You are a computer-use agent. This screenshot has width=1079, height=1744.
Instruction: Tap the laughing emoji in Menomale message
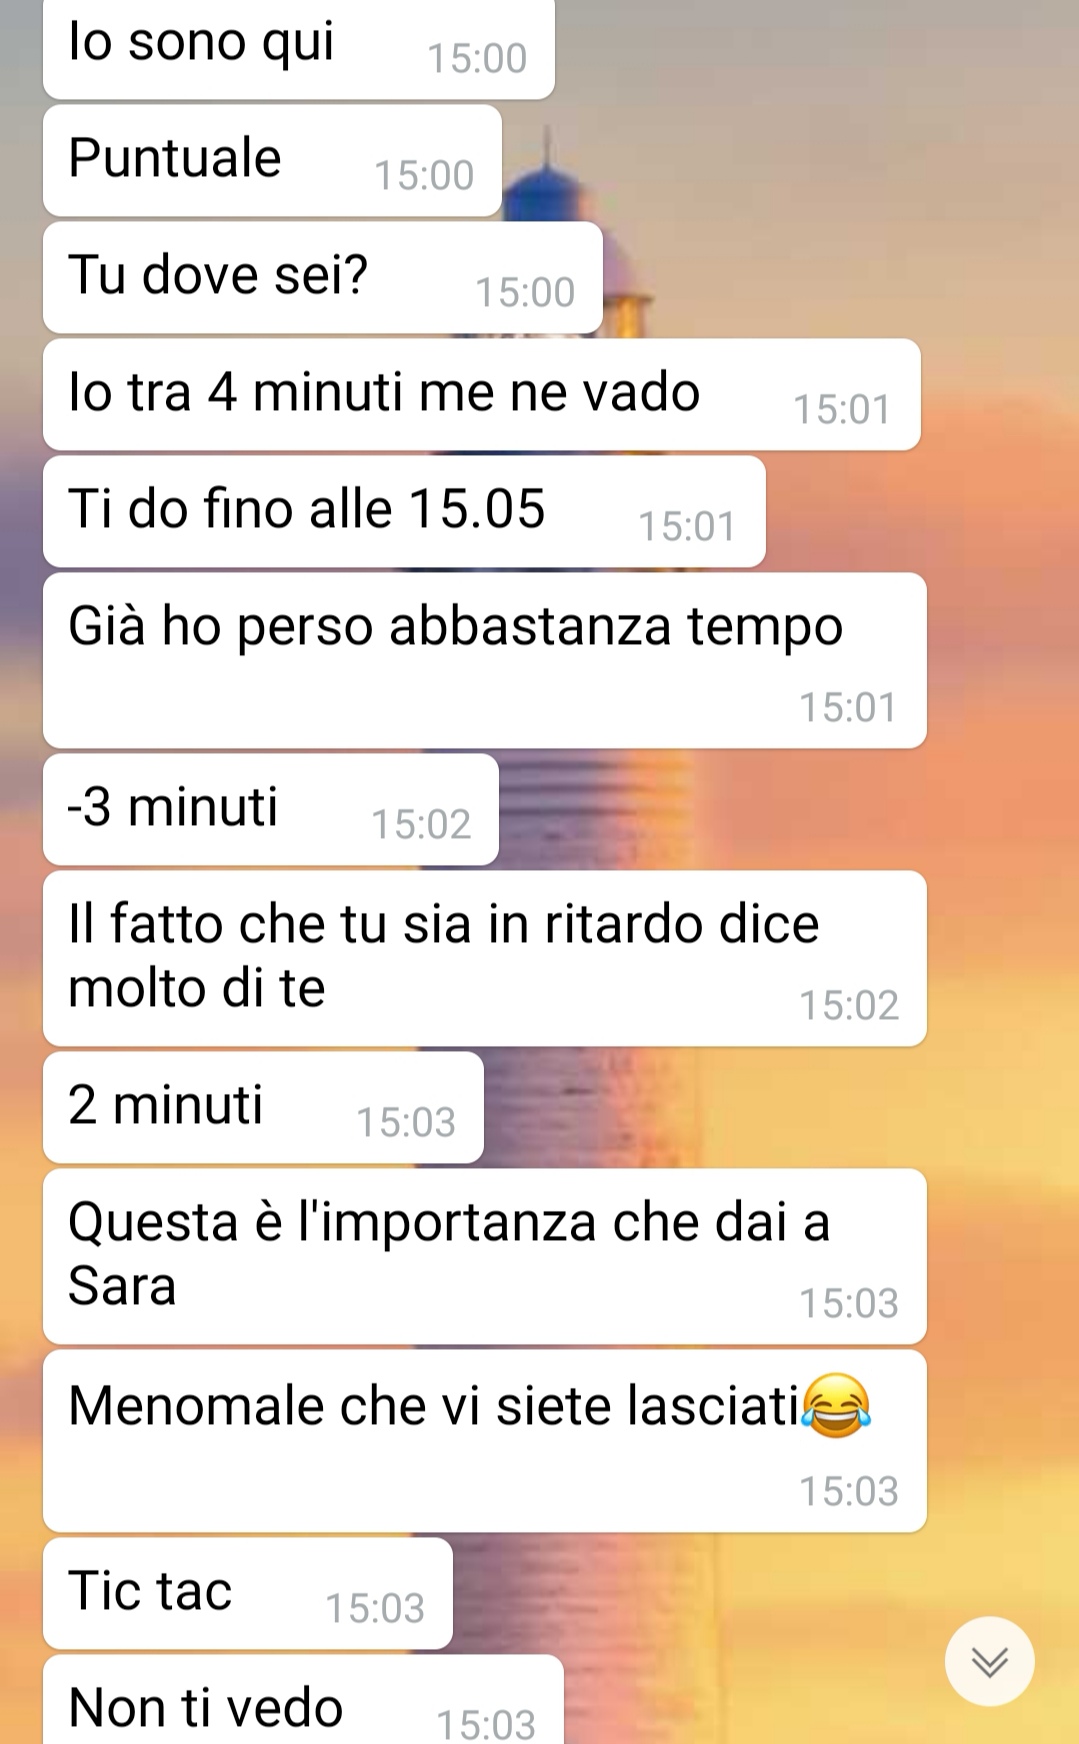tap(836, 1405)
